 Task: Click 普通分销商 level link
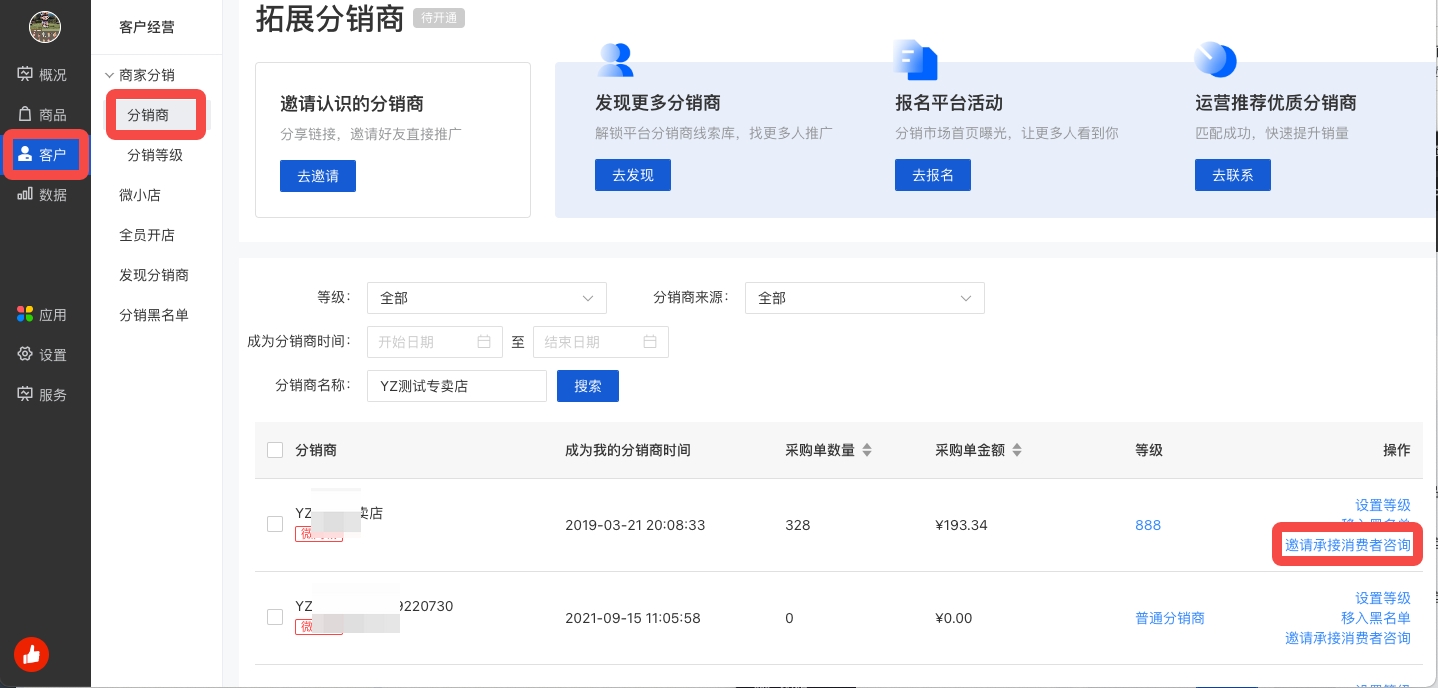point(1170,618)
